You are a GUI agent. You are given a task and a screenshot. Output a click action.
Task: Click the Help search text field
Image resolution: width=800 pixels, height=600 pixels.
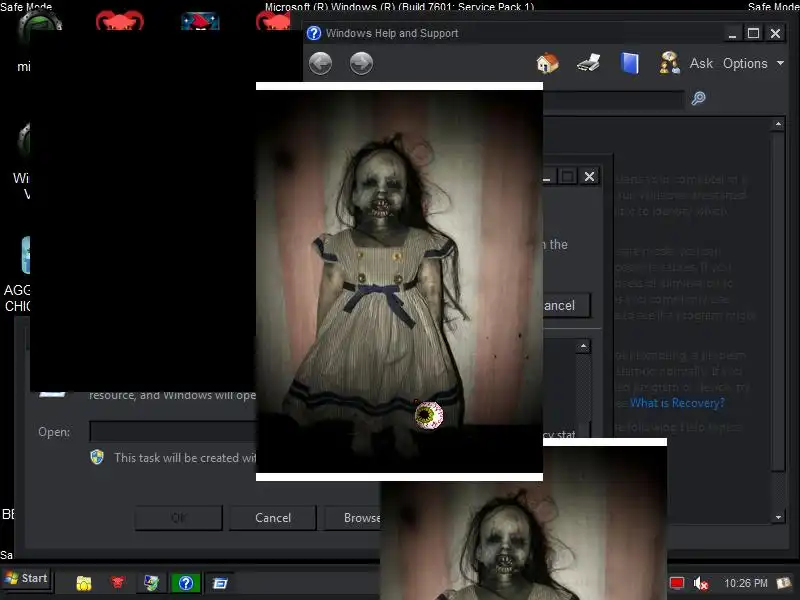pyautogui.click(x=613, y=98)
